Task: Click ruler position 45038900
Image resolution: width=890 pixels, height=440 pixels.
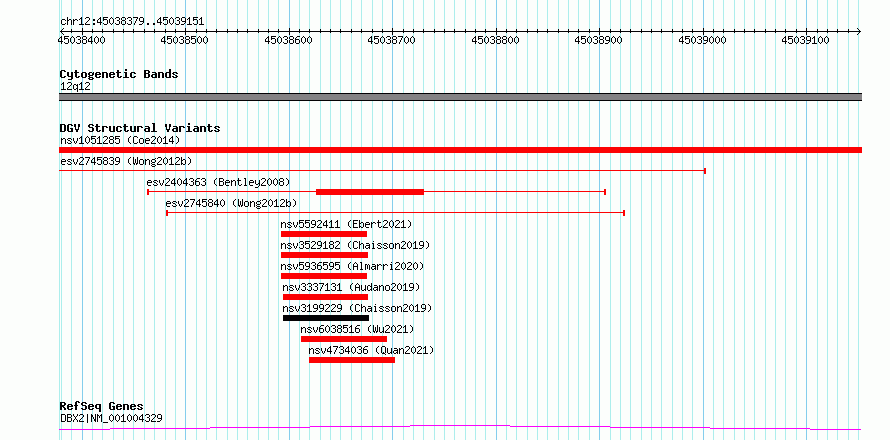Action: [x=599, y=40]
